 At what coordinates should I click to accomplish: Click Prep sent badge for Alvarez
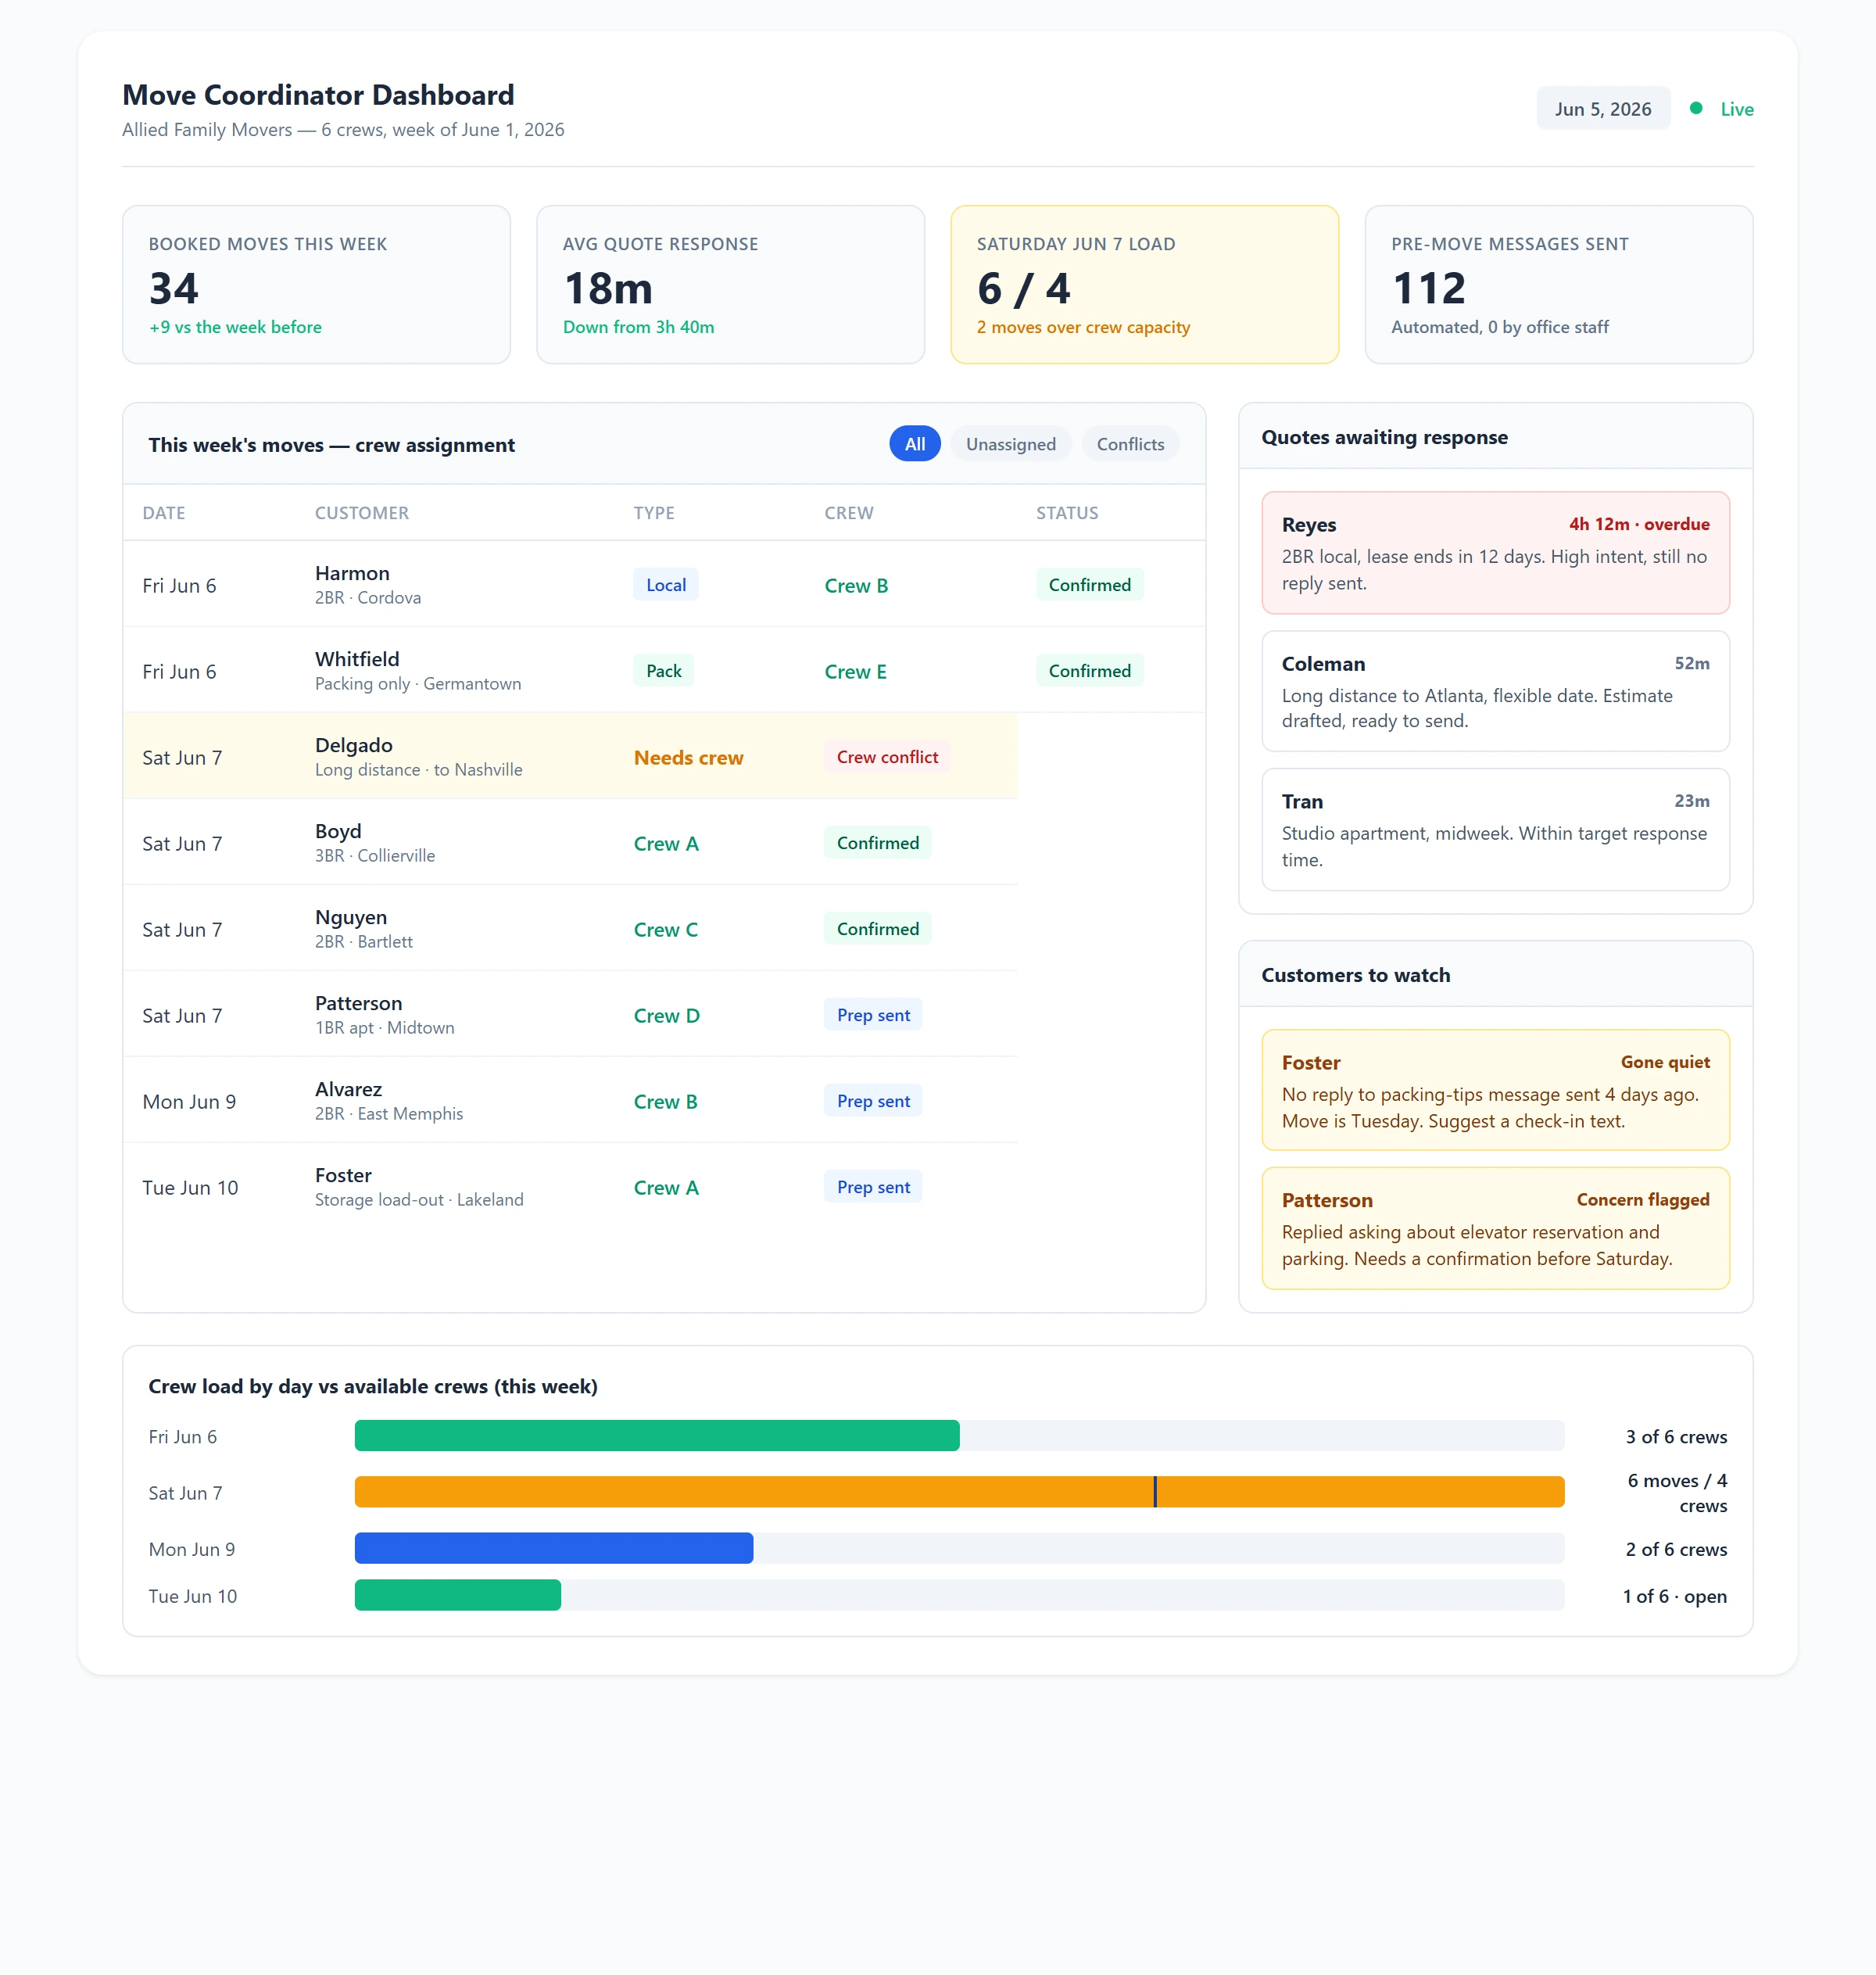873,1101
